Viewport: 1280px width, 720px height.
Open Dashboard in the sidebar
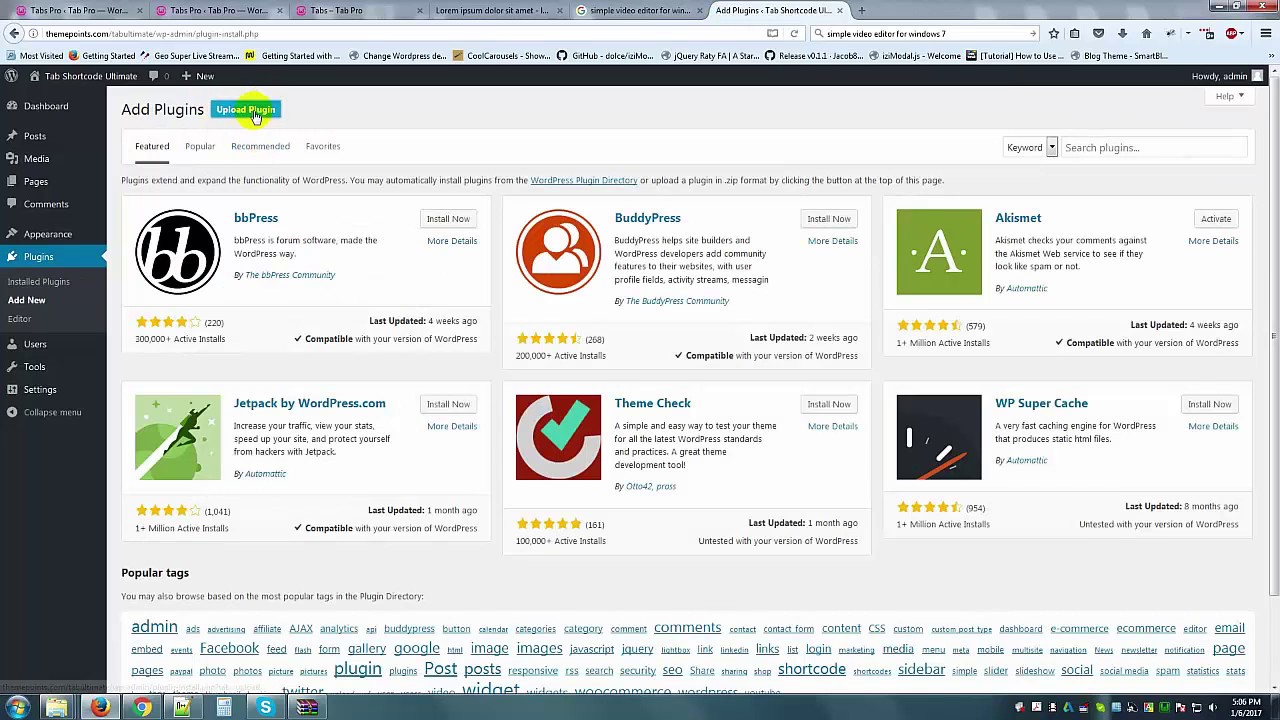coord(46,106)
